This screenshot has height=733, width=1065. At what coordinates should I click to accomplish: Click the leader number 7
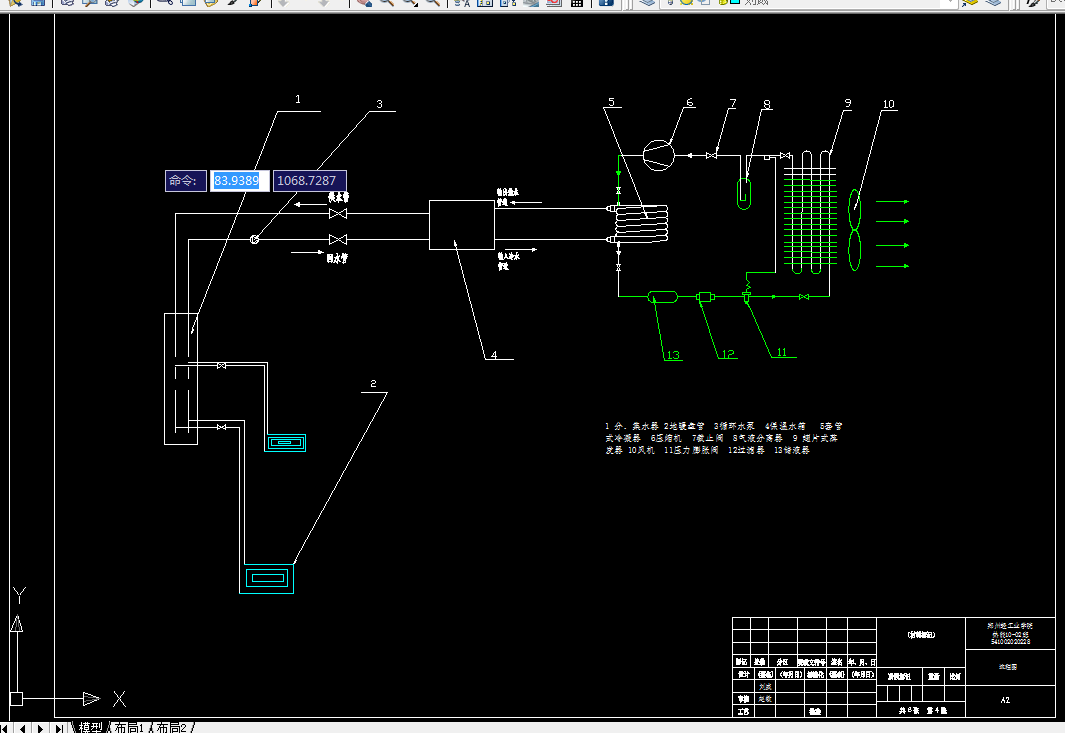click(732, 103)
